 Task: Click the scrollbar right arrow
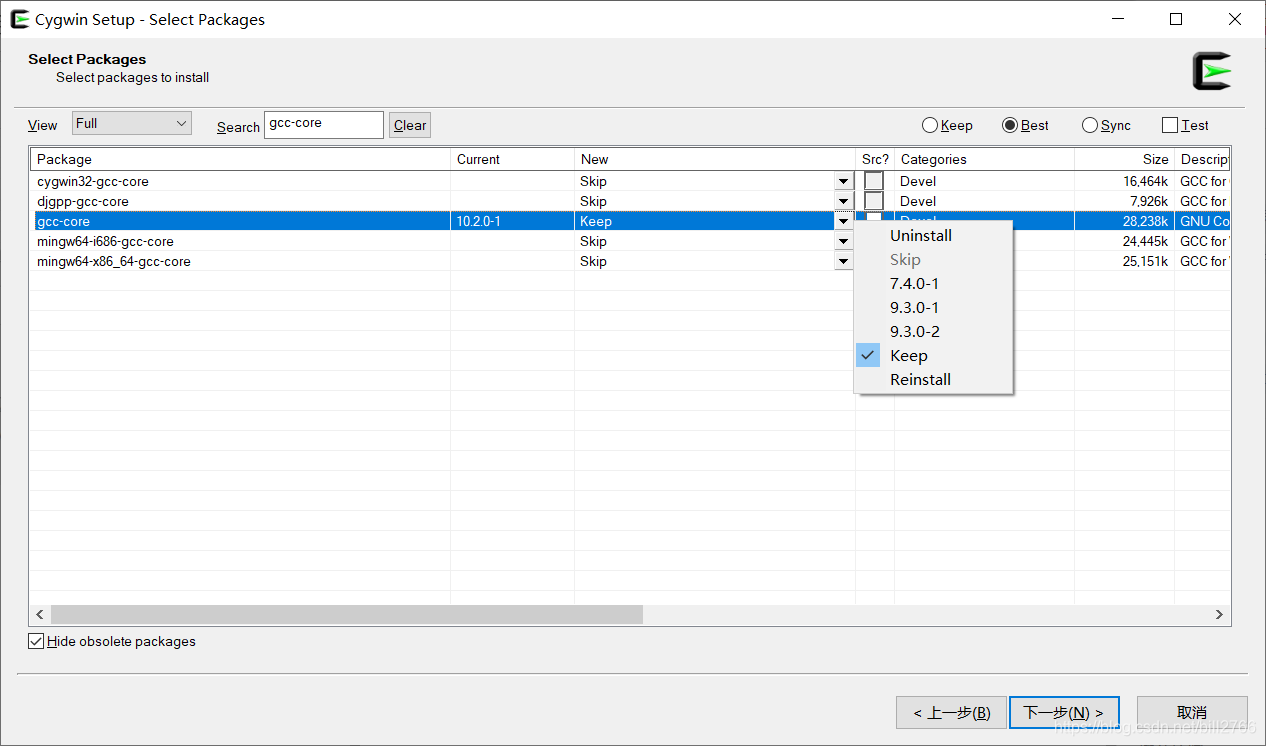pyautogui.click(x=1220, y=614)
